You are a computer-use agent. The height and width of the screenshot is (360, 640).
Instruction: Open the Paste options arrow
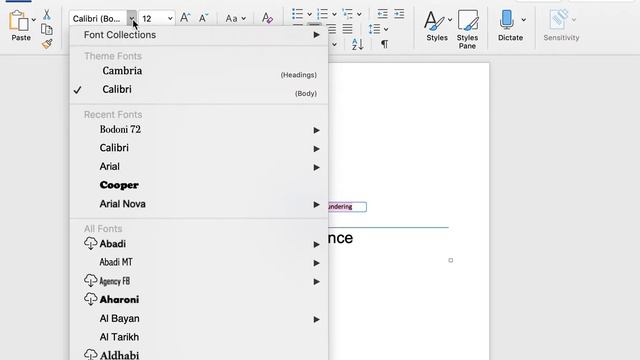tap(33, 20)
